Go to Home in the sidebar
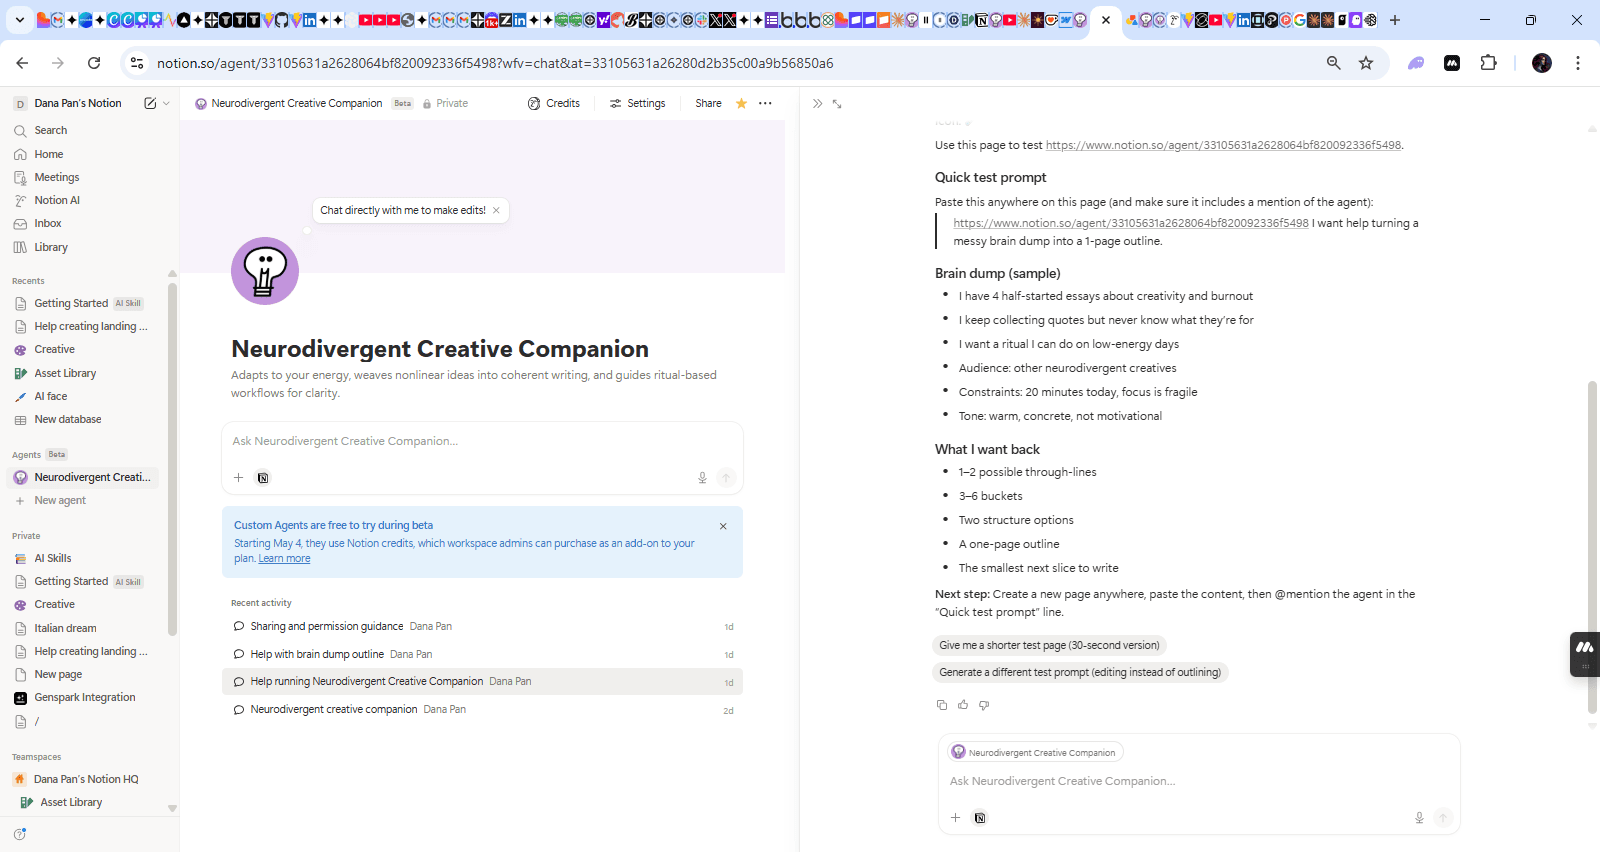Screen dimensions: 1600x852 coord(48,154)
